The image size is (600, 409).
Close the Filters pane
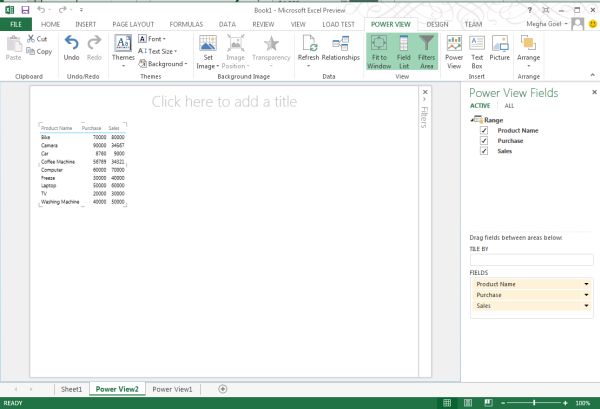425,92
